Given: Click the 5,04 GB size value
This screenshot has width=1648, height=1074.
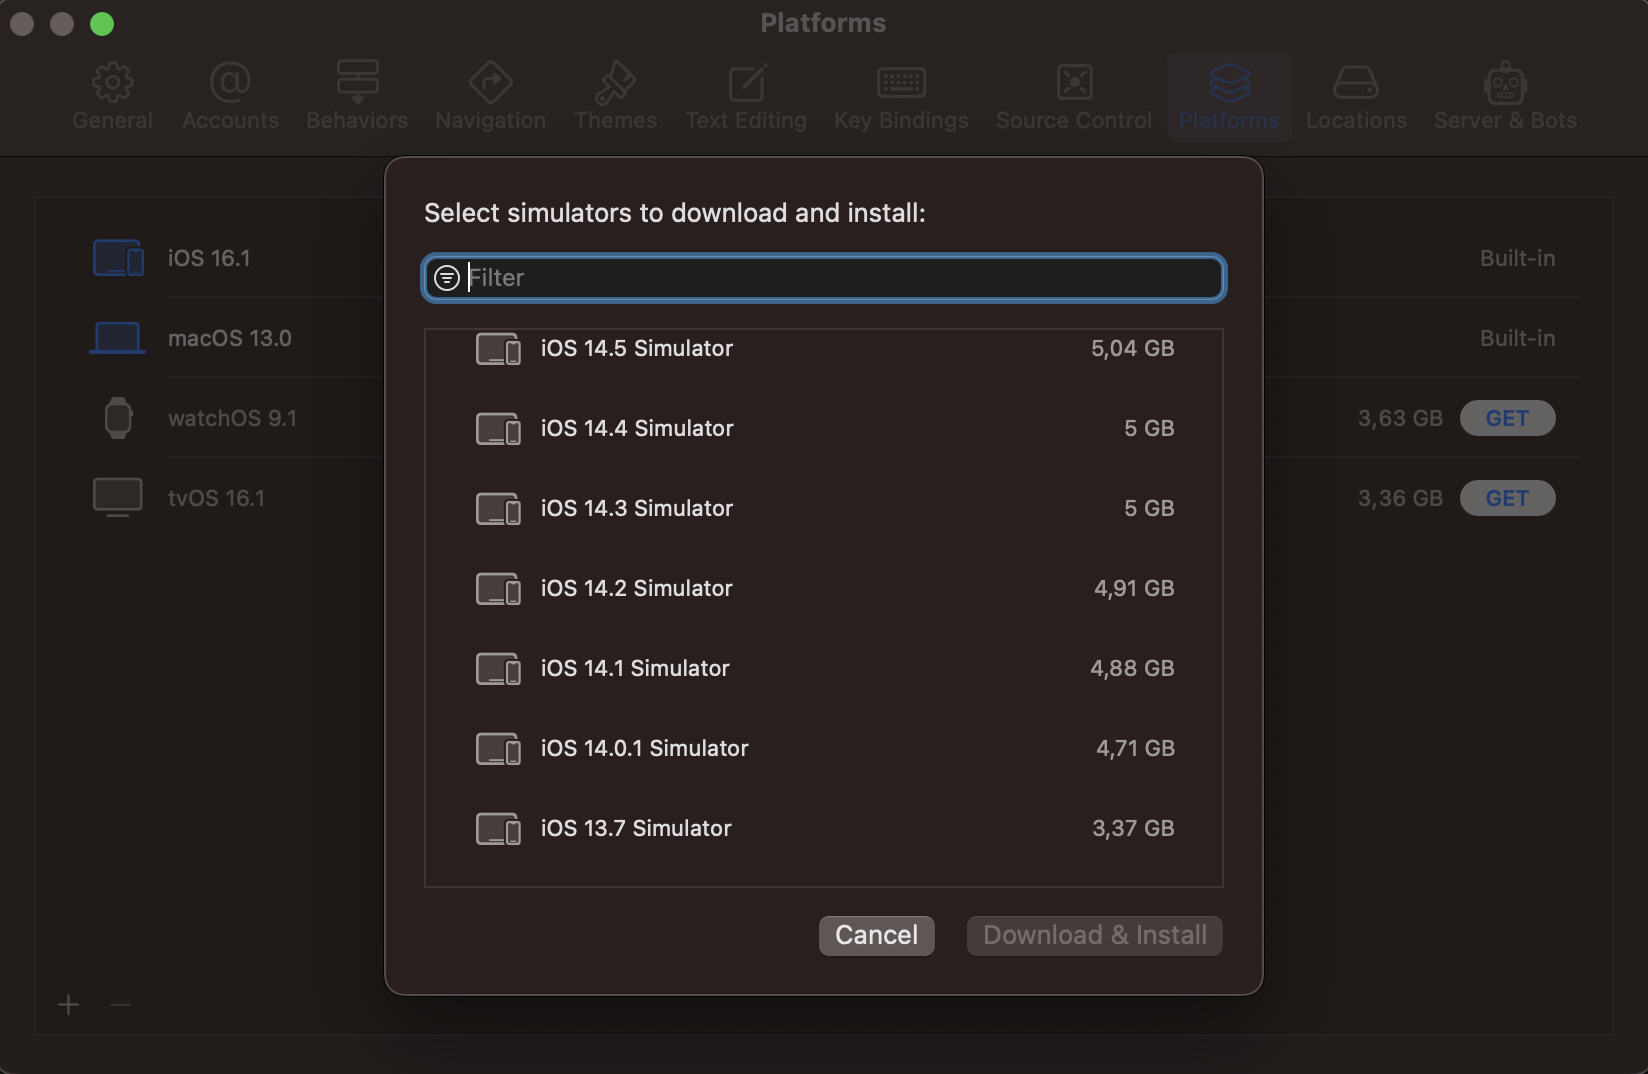Looking at the screenshot, I should [1132, 348].
